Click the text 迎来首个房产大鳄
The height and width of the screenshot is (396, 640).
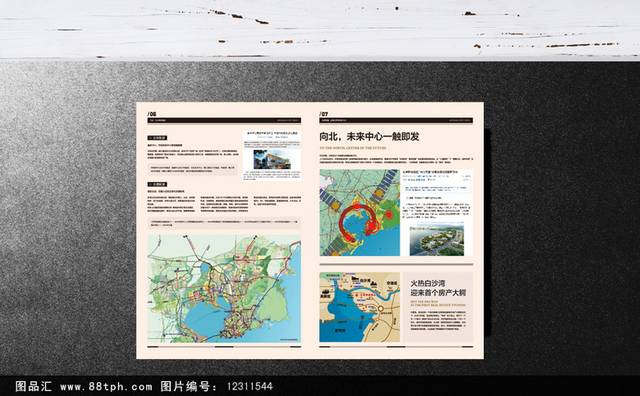[438, 293]
